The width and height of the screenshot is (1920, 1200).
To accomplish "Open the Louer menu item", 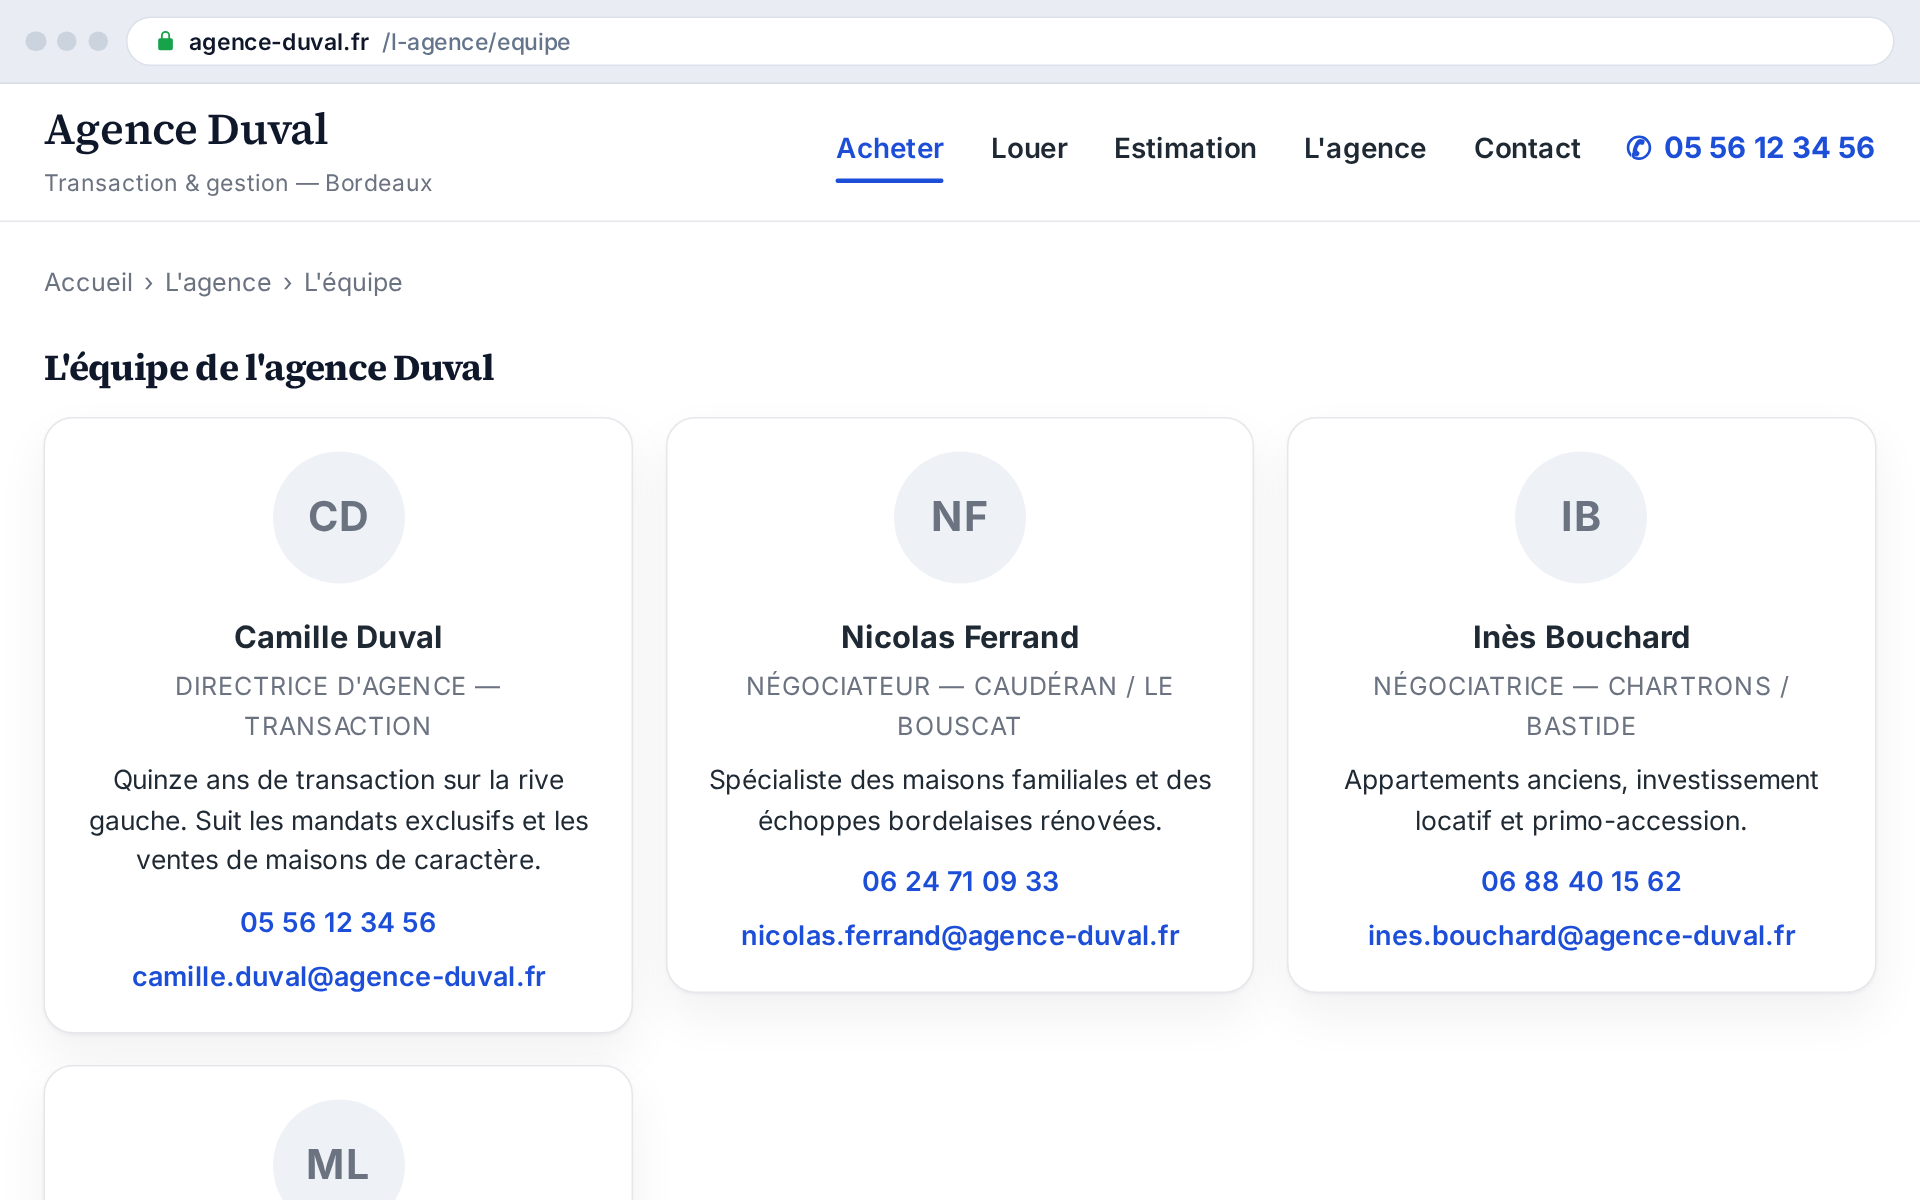I will (x=1029, y=148).
